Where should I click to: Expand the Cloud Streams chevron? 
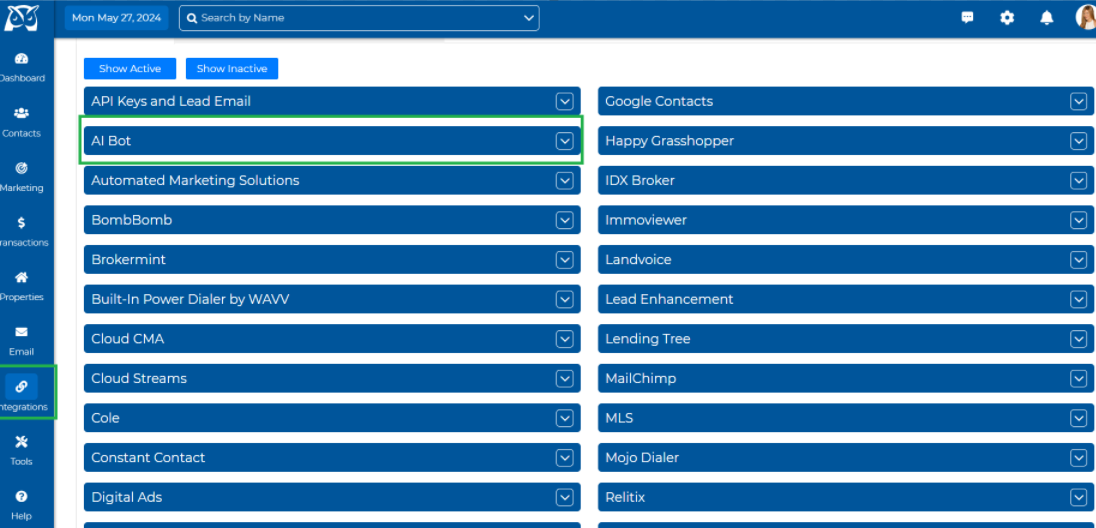pyautogui.click(x=565, y=378)
